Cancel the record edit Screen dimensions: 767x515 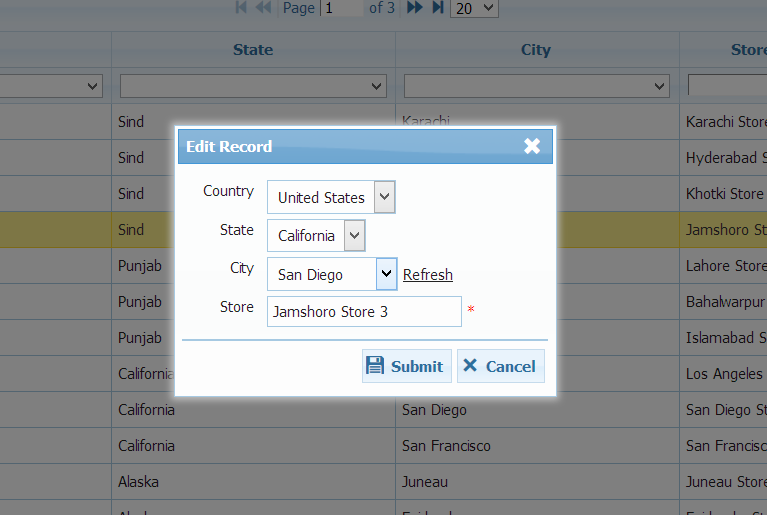click(500, 366)
